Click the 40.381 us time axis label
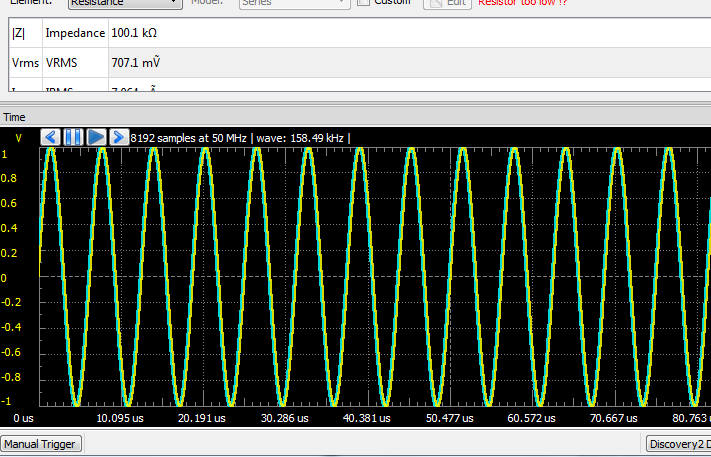The image size is (711, 457). pos(366,418)
